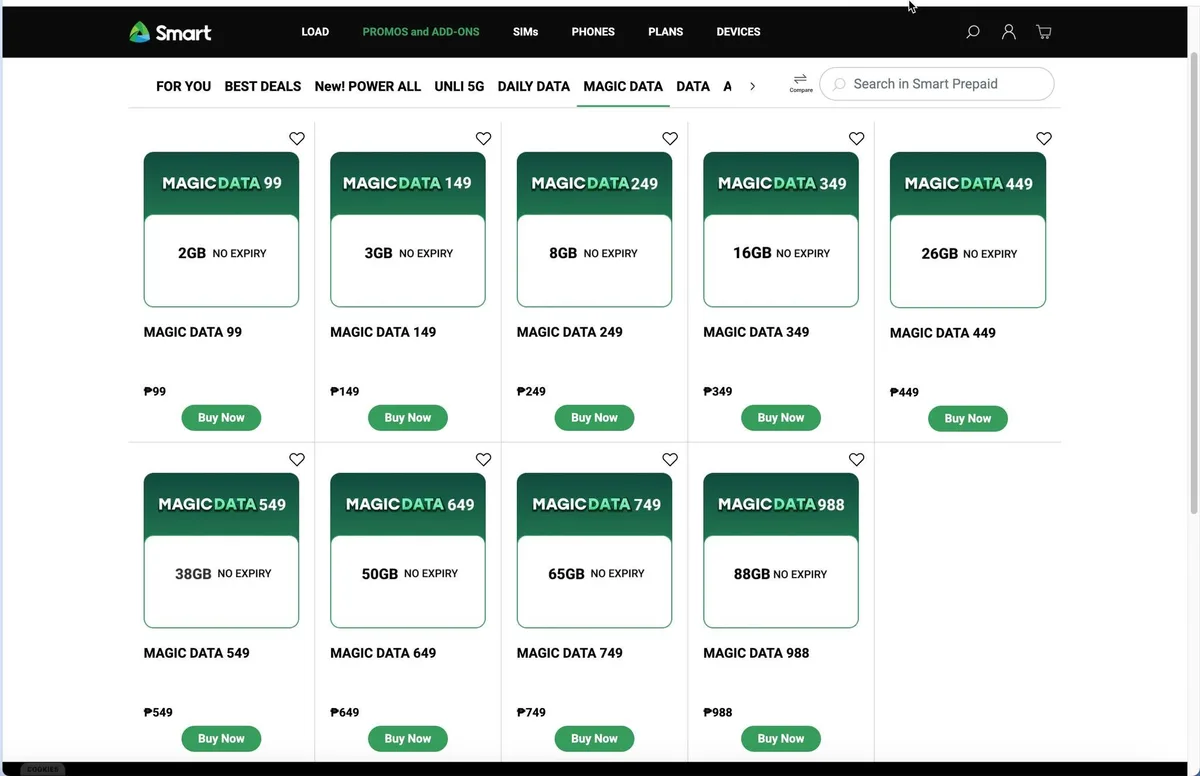Open the PHONES menu in top navigation
Image resolution: width=1200 pixels, height=776 pixels.
(593, 32)
